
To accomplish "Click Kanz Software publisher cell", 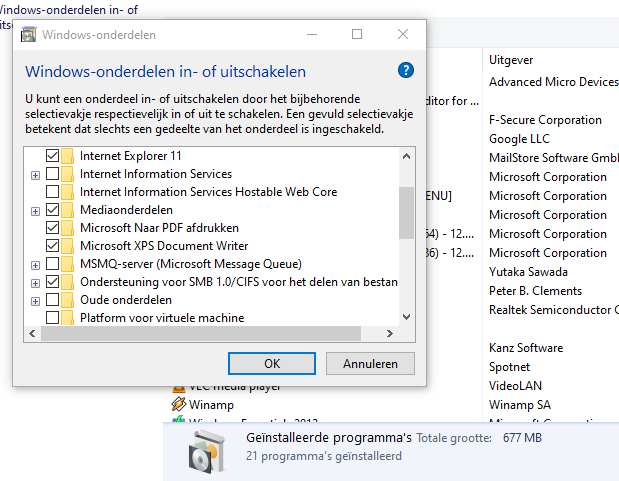I will [526, 348].
